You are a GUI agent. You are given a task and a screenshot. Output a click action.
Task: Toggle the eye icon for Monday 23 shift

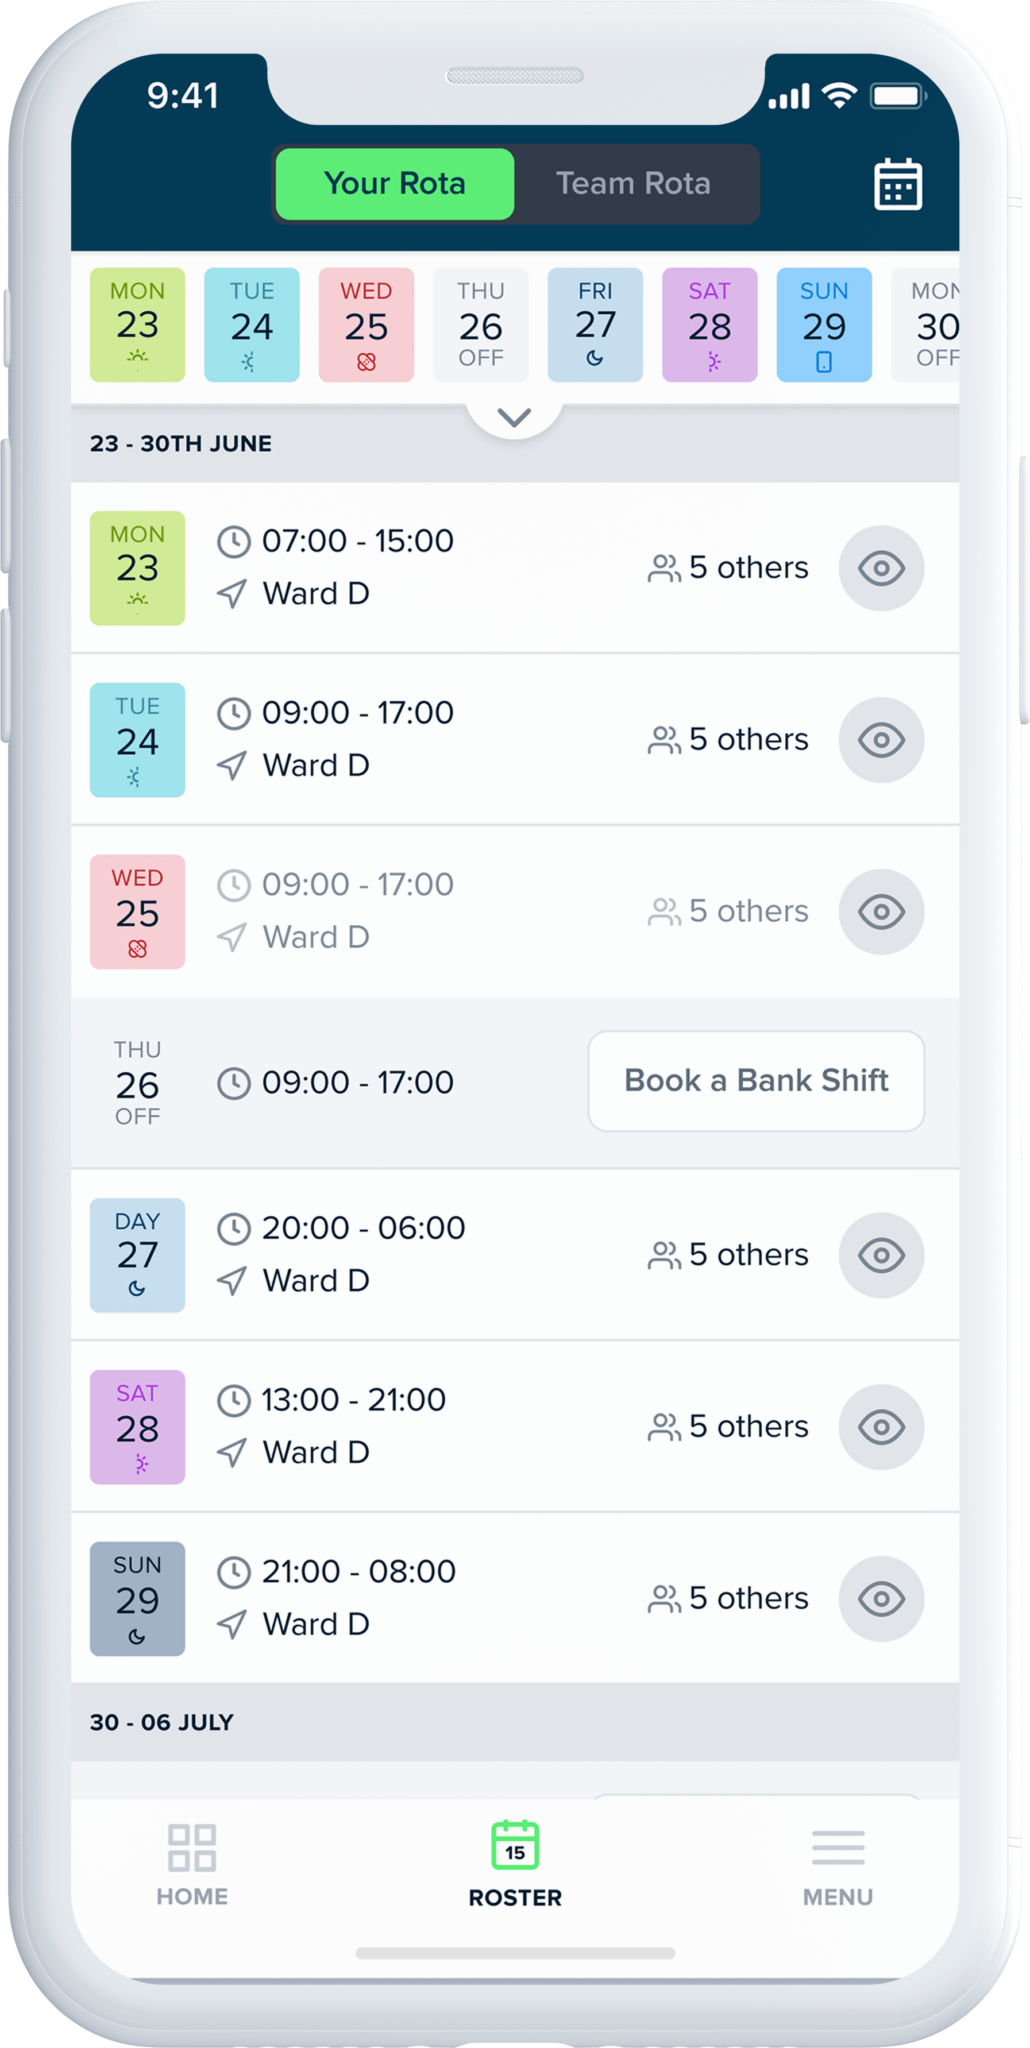click(x=881, y=568)
